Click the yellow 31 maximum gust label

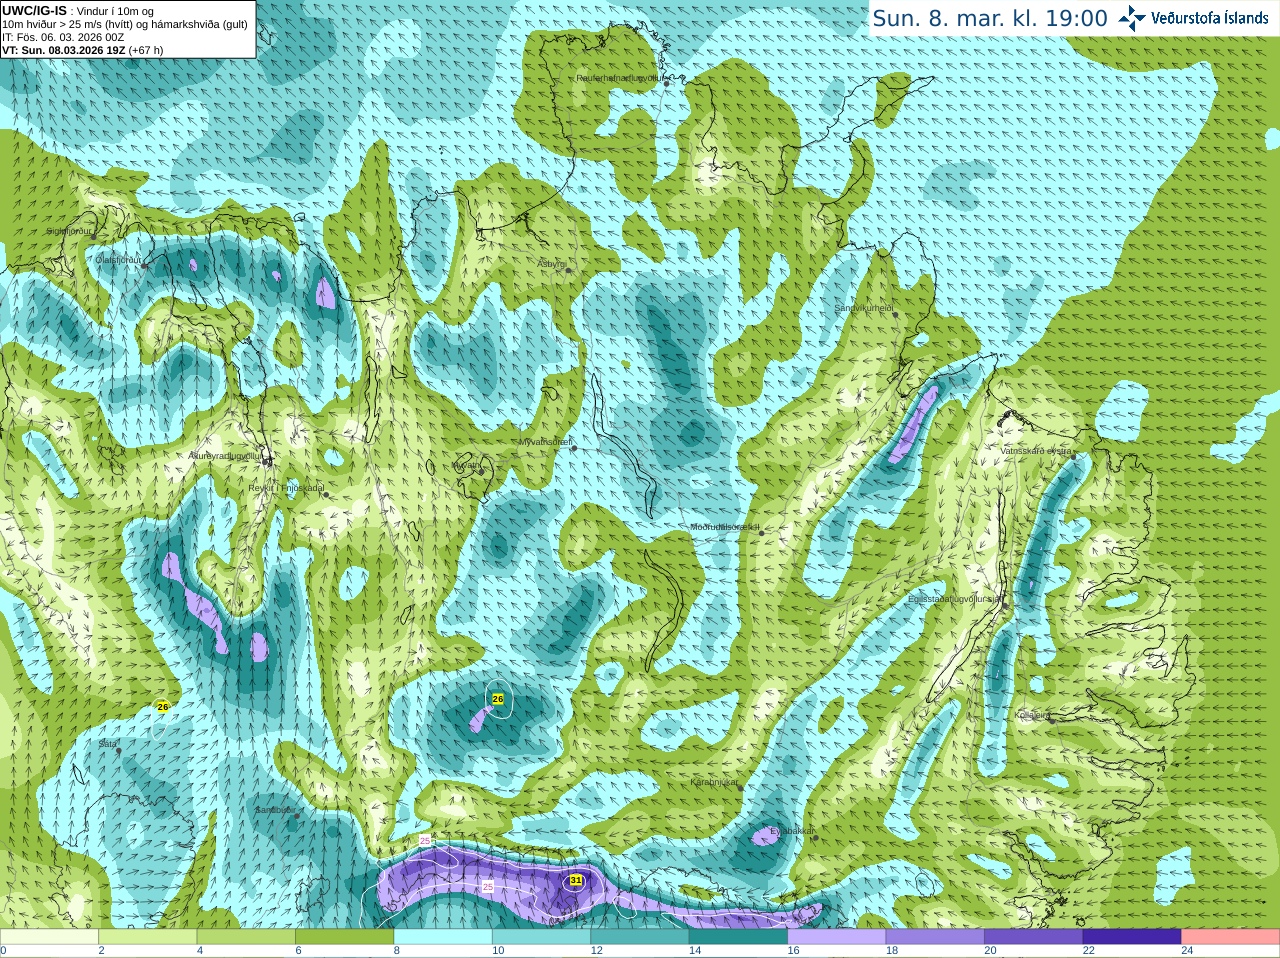coord(576,880)
